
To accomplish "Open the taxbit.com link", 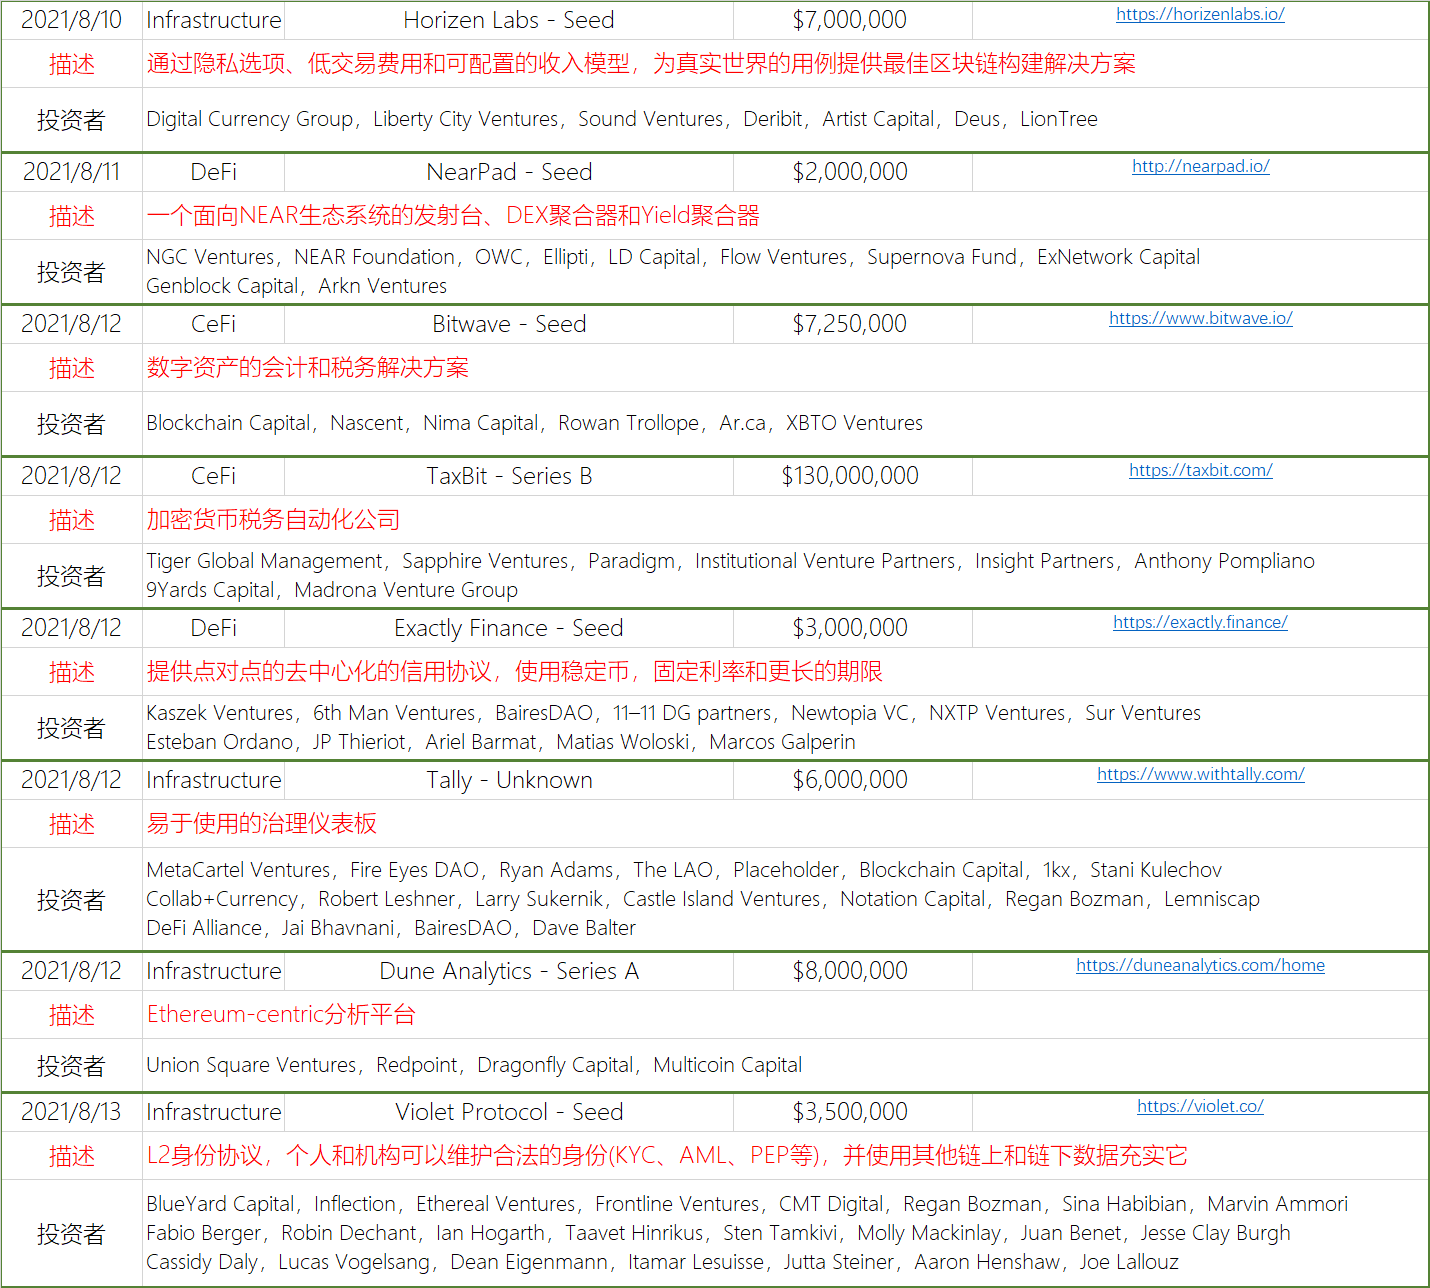I will tap(1200, 470).
